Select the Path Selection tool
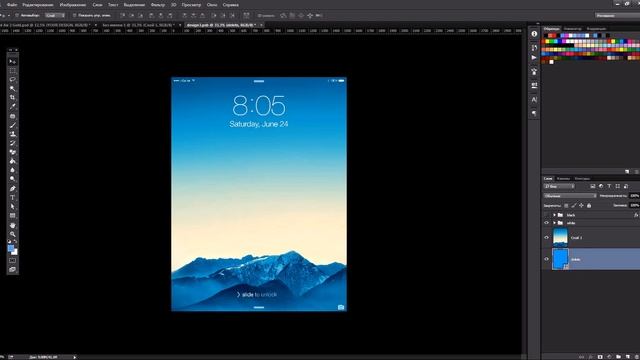 click(x=13, y=207)
